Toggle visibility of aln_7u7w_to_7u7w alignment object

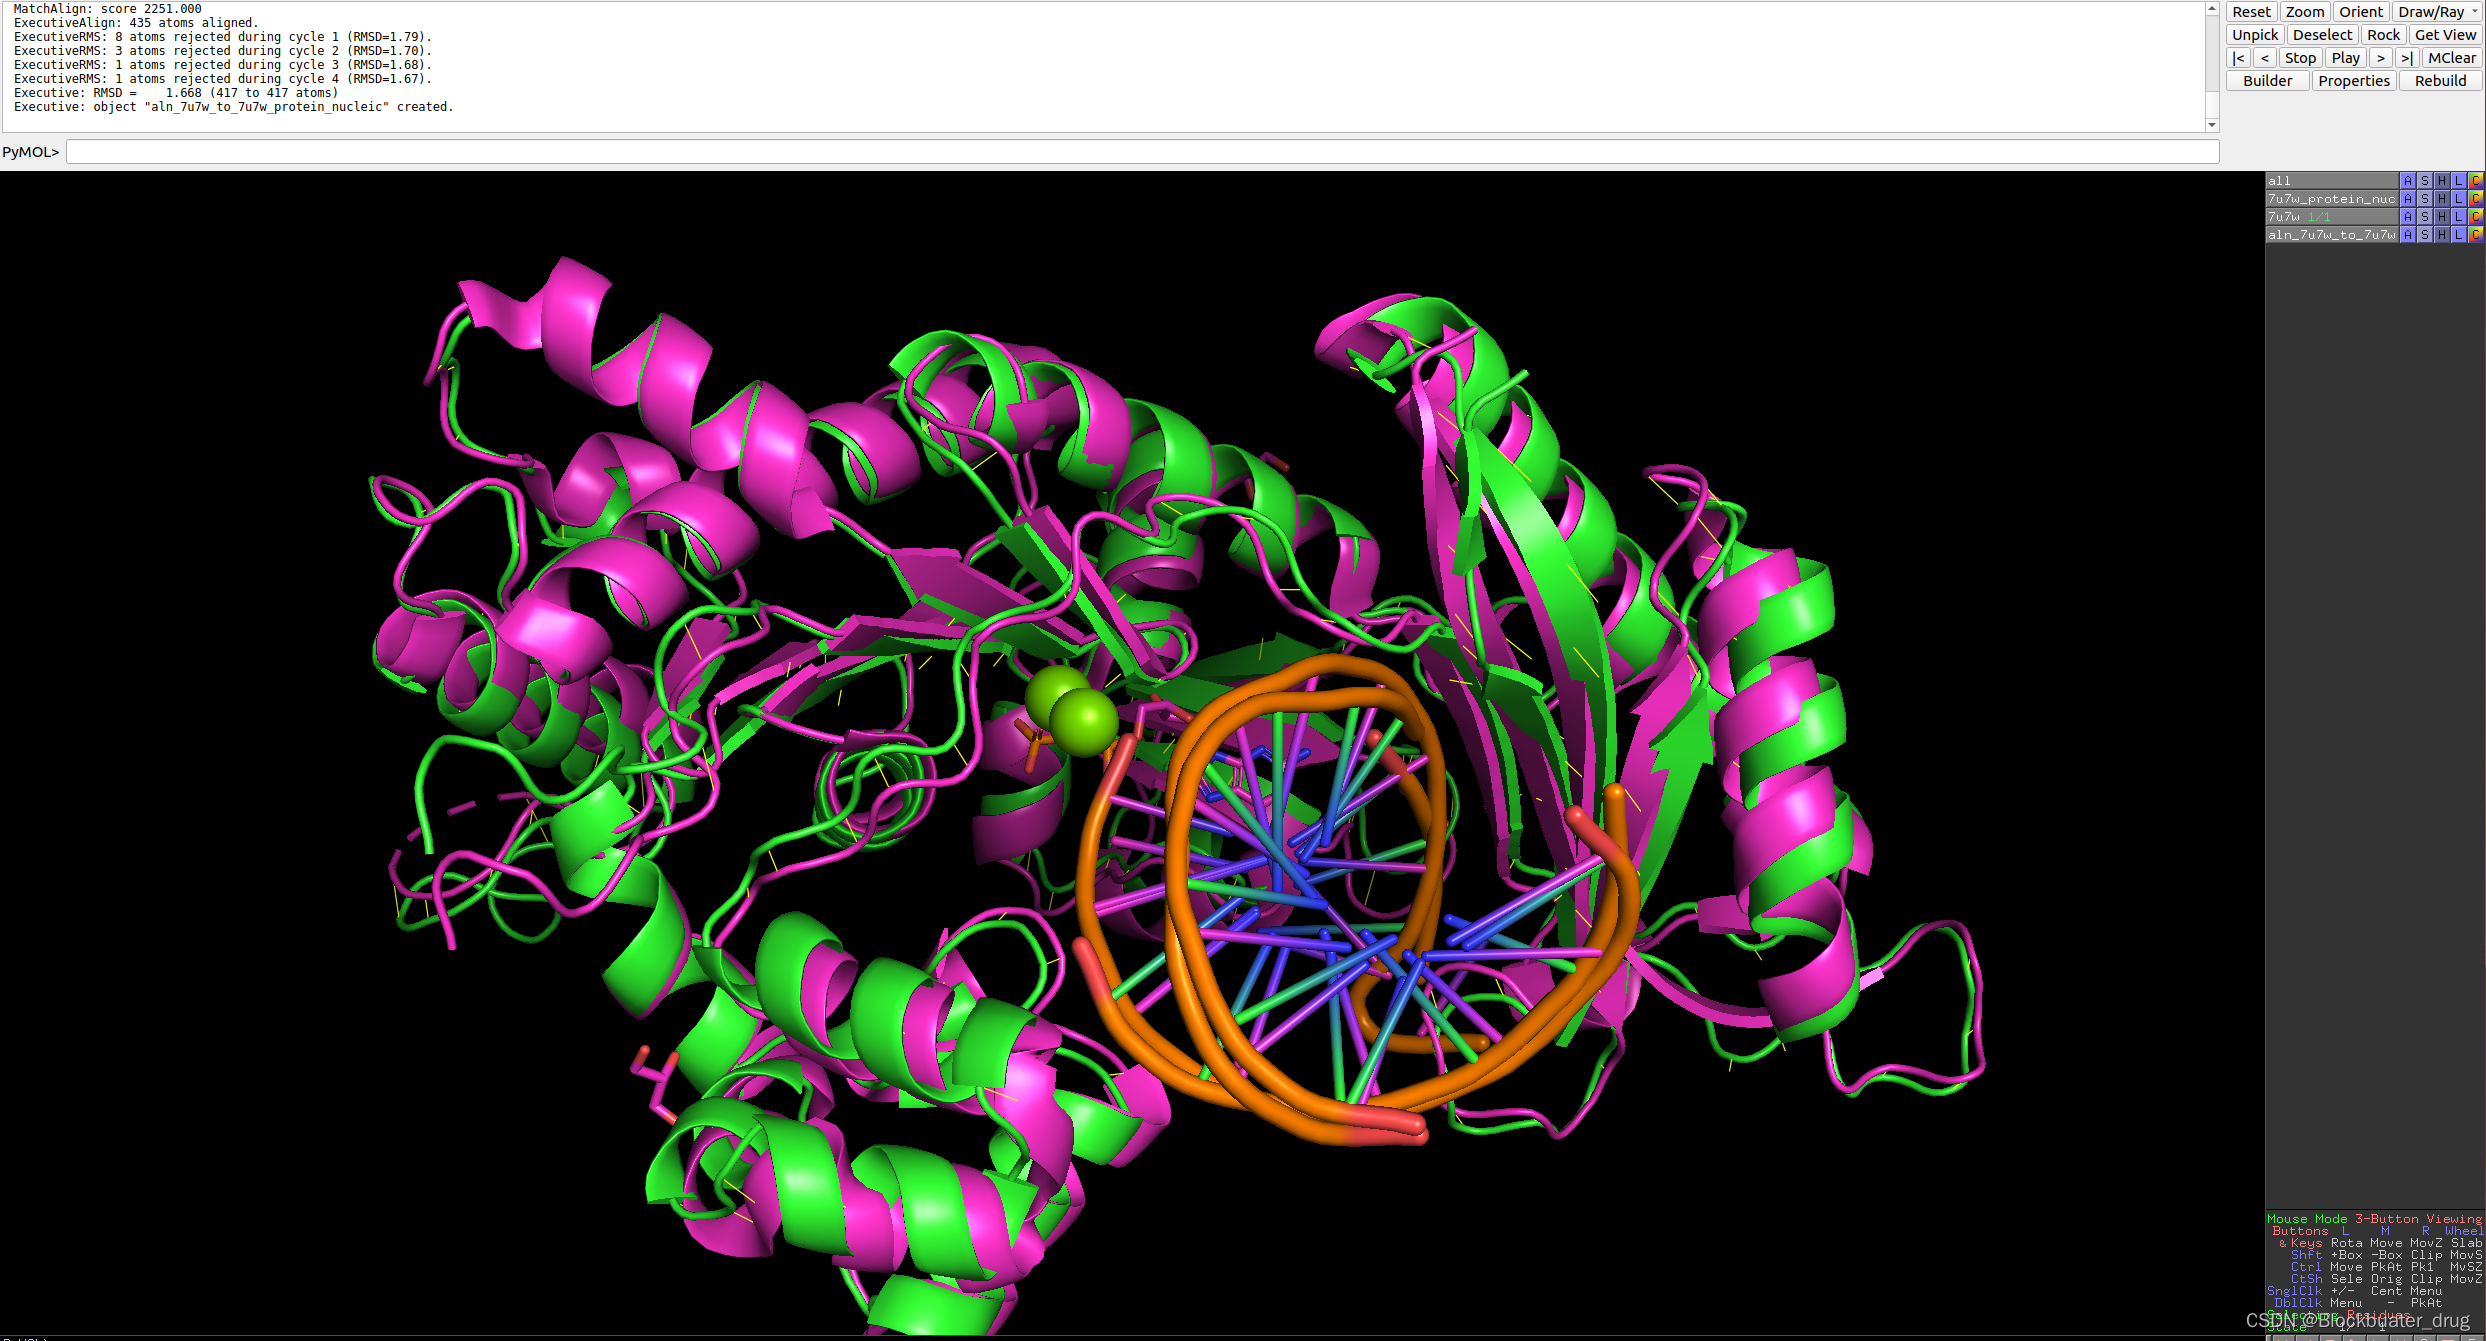[2332, 235]
